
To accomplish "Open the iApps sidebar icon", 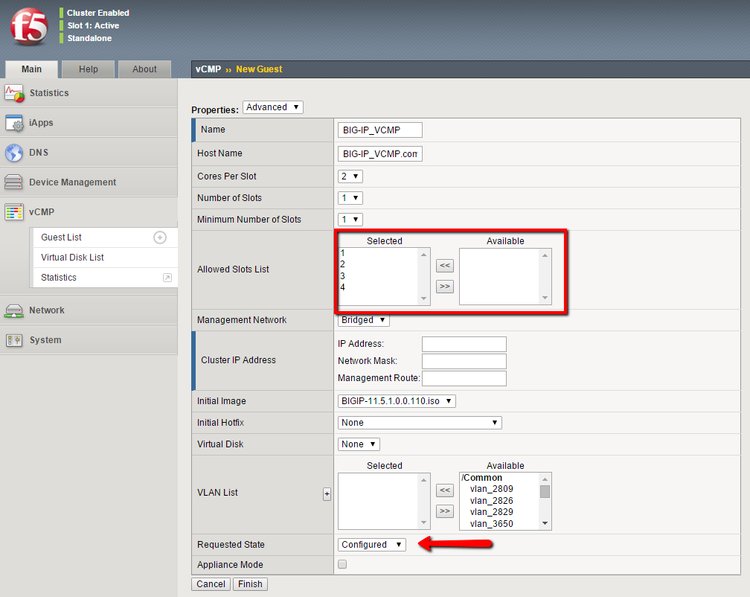I will click(14, 123).
